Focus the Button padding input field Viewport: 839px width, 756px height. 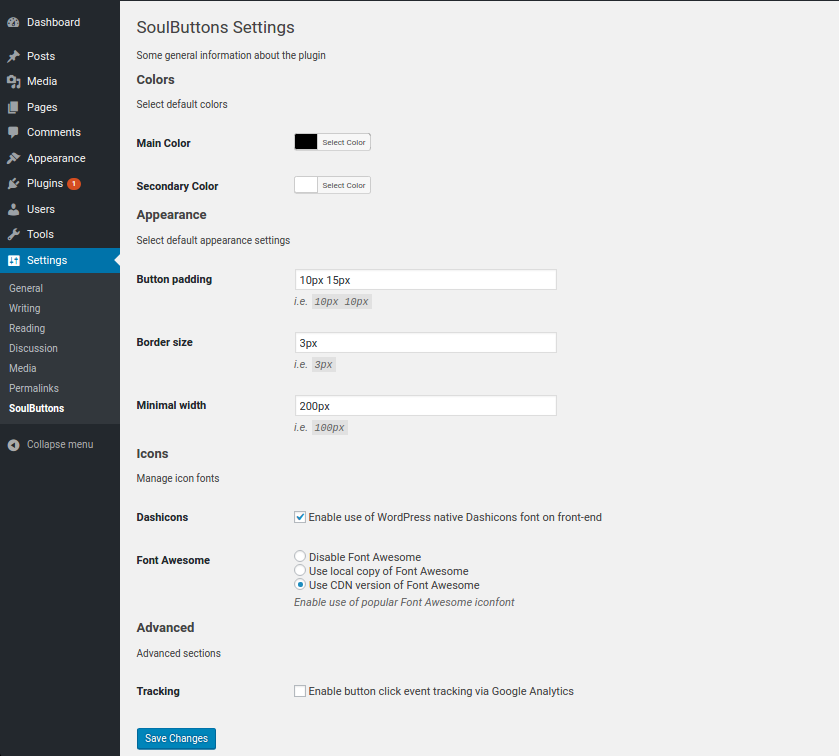click(425, 280)
